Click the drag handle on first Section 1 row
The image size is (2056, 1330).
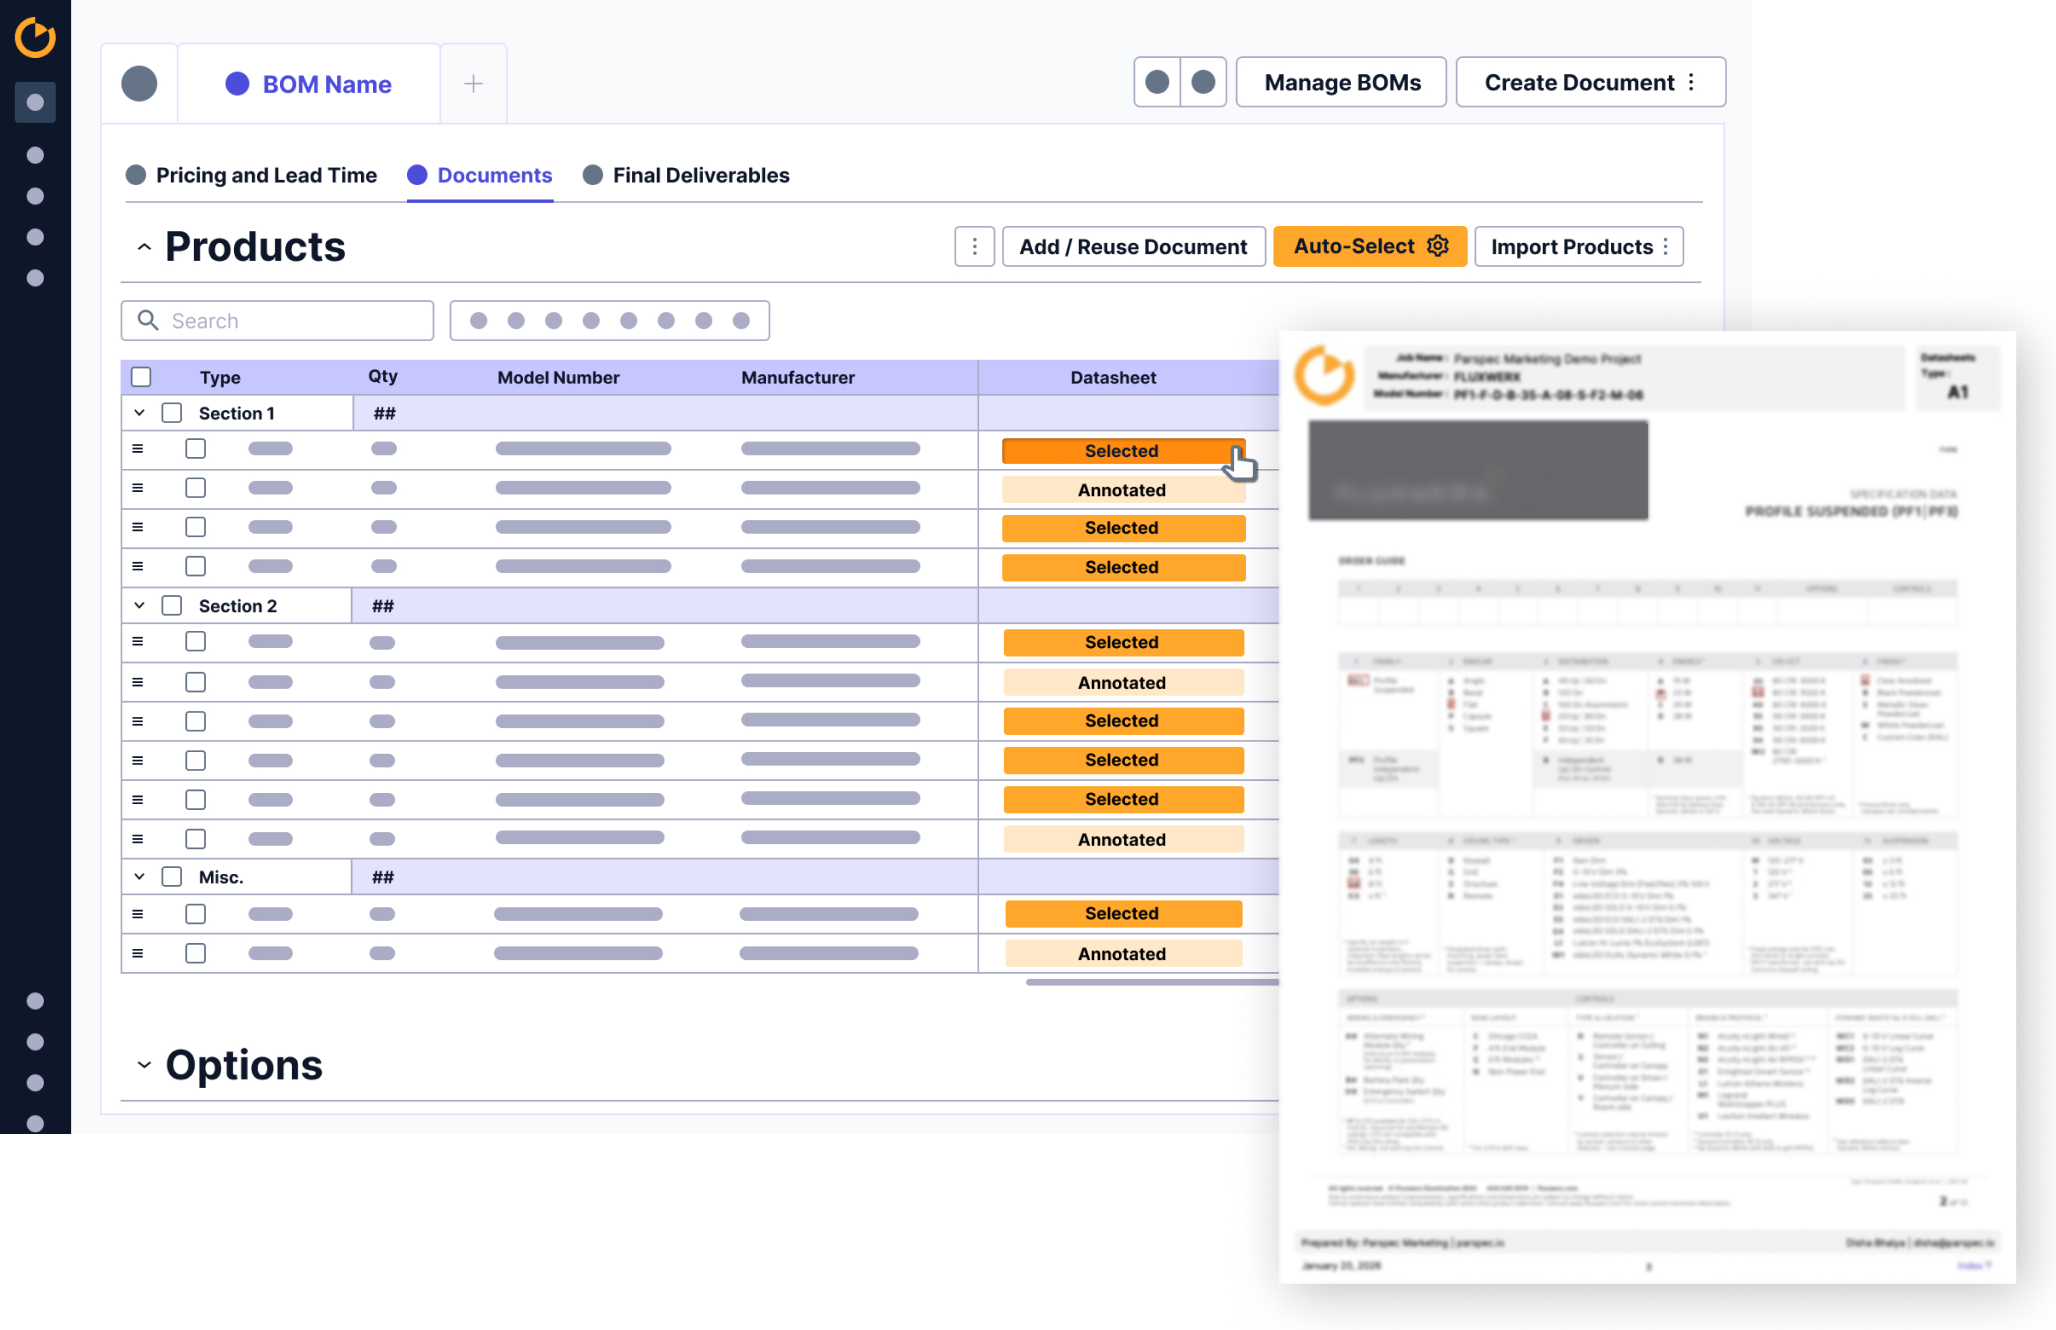tap(138, 449)
